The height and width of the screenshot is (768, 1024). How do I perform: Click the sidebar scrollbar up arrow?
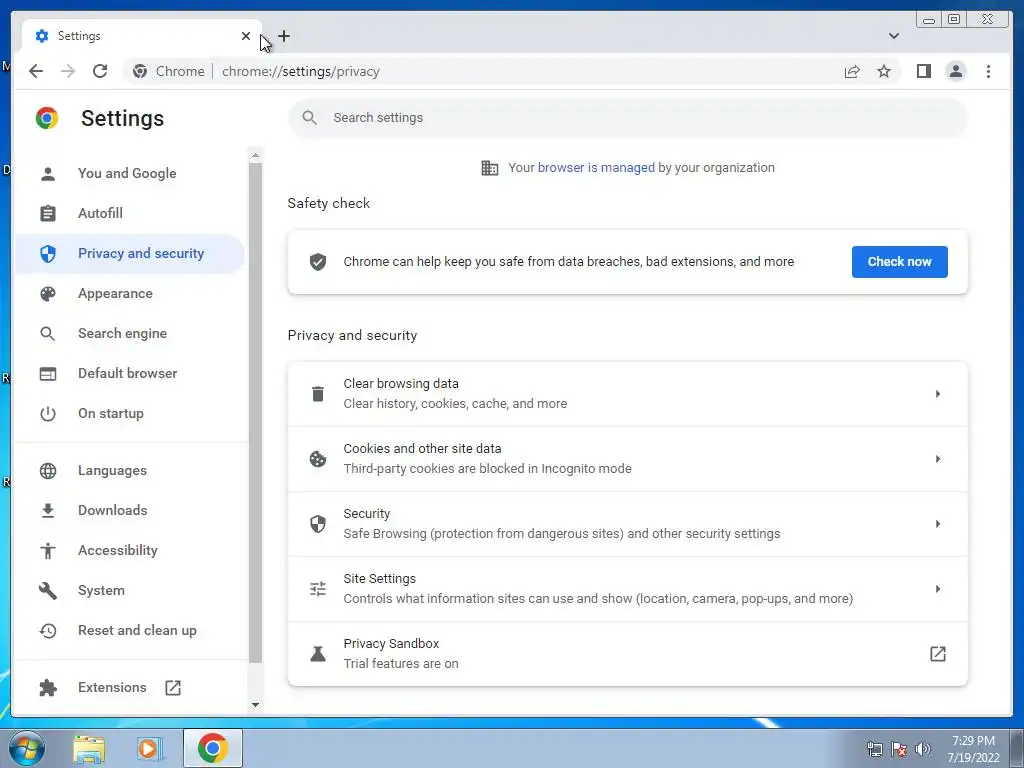(x=255, y=155)
